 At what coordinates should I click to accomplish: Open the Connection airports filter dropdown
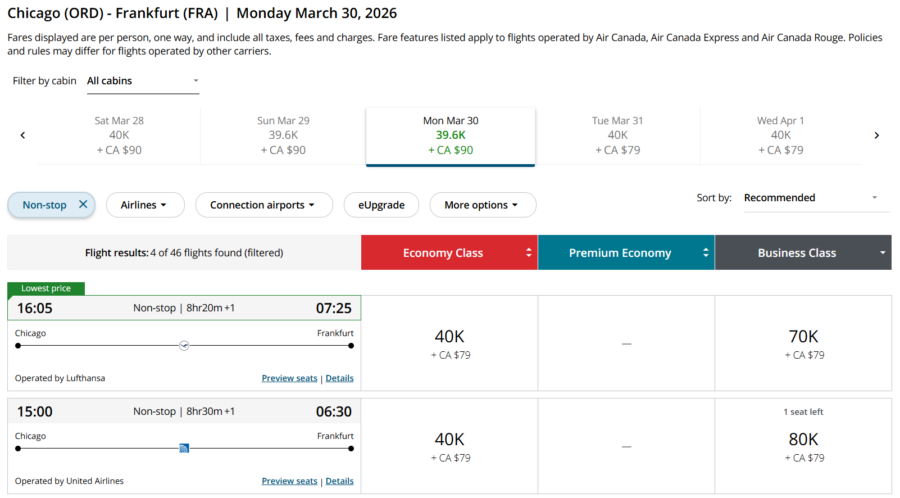(x=263, y=205)
